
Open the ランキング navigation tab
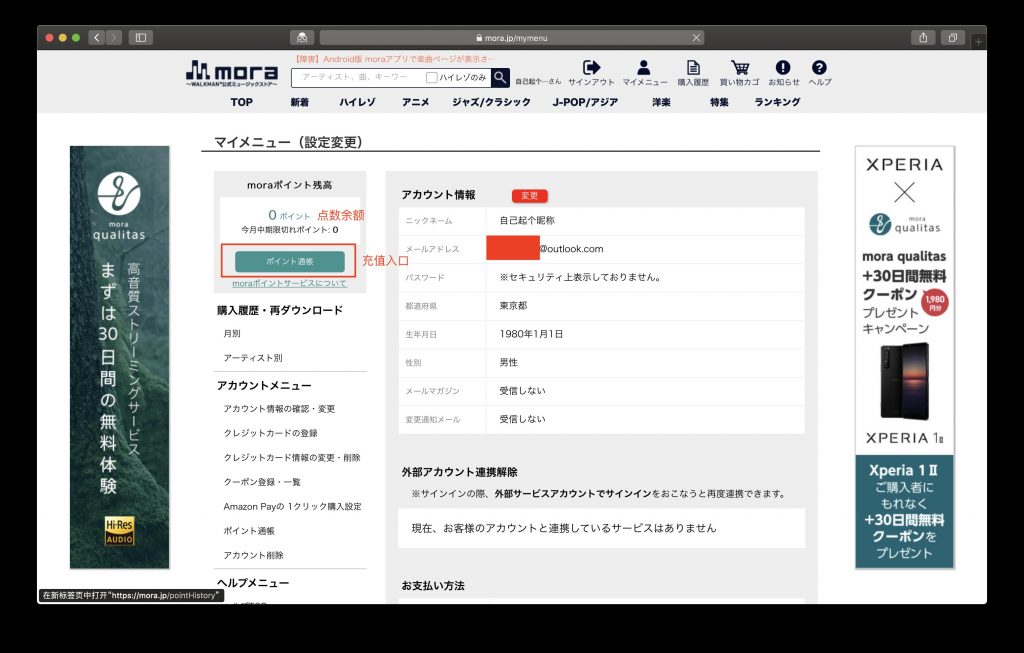click(x=777, y=102)
